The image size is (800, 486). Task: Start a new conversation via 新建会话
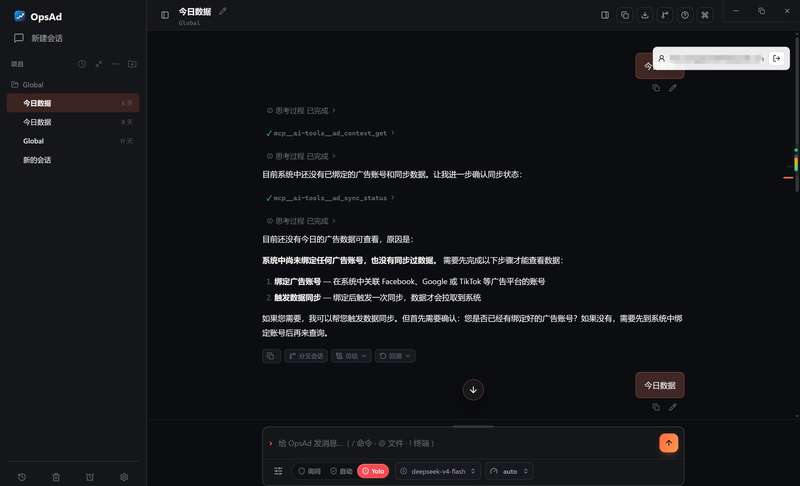click(x=39, y=38)
